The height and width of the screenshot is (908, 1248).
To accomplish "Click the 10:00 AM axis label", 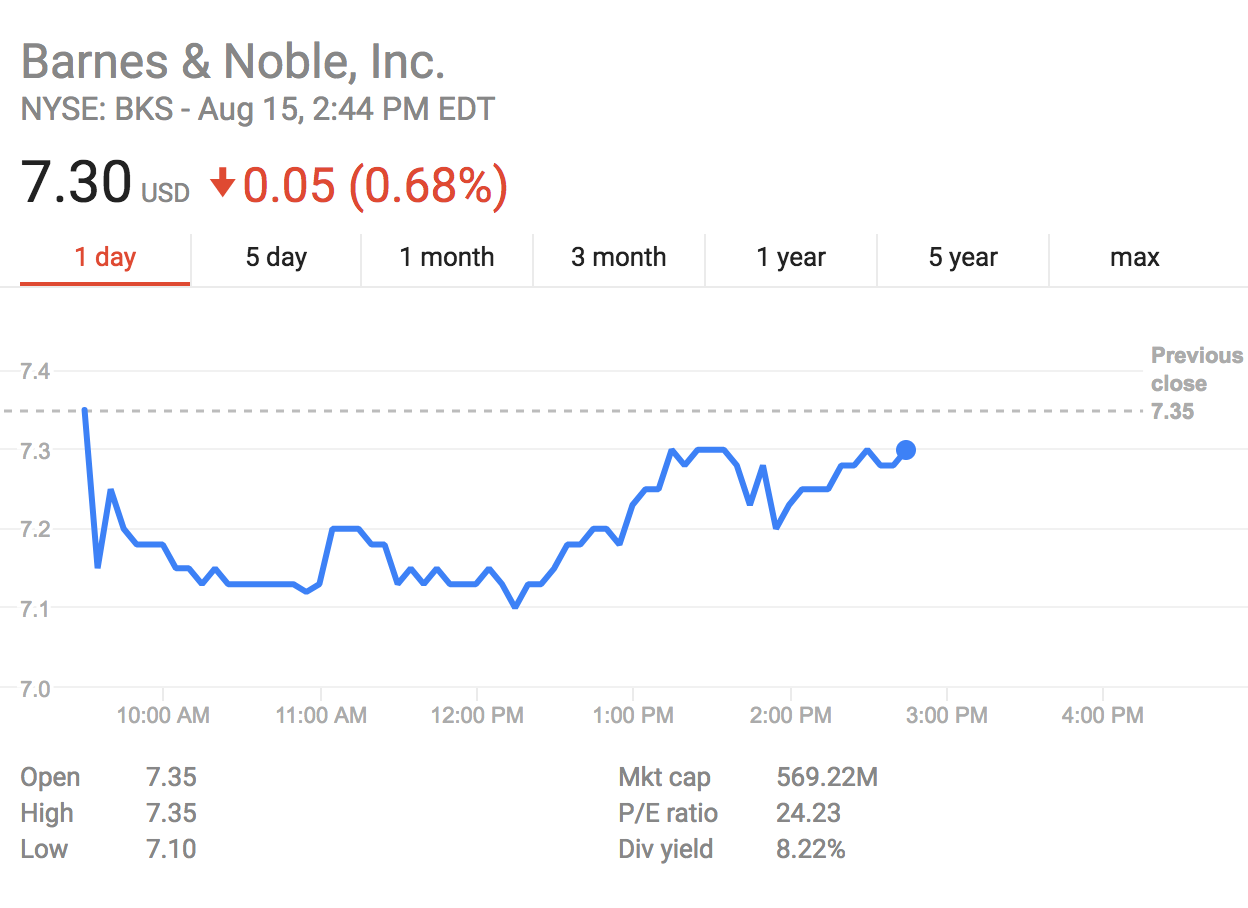I will (163, 715).
